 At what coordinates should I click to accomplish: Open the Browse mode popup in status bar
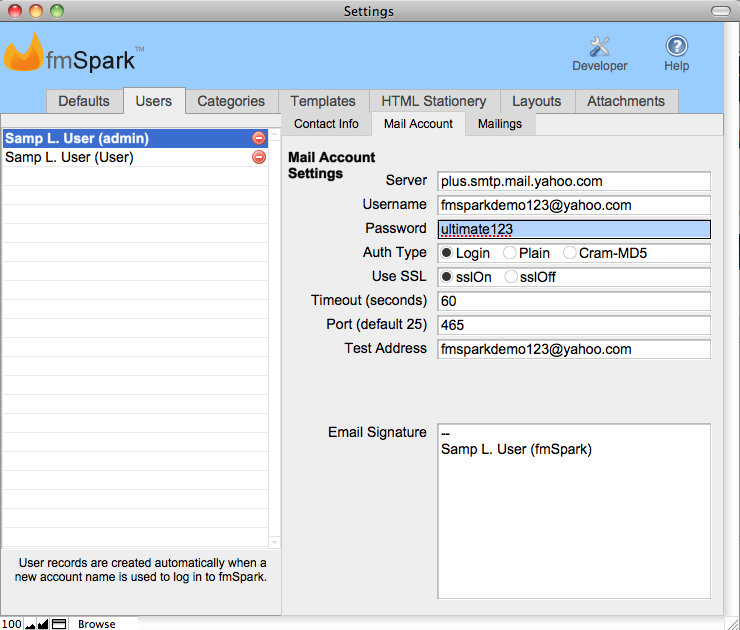click(x=97, y=624)
